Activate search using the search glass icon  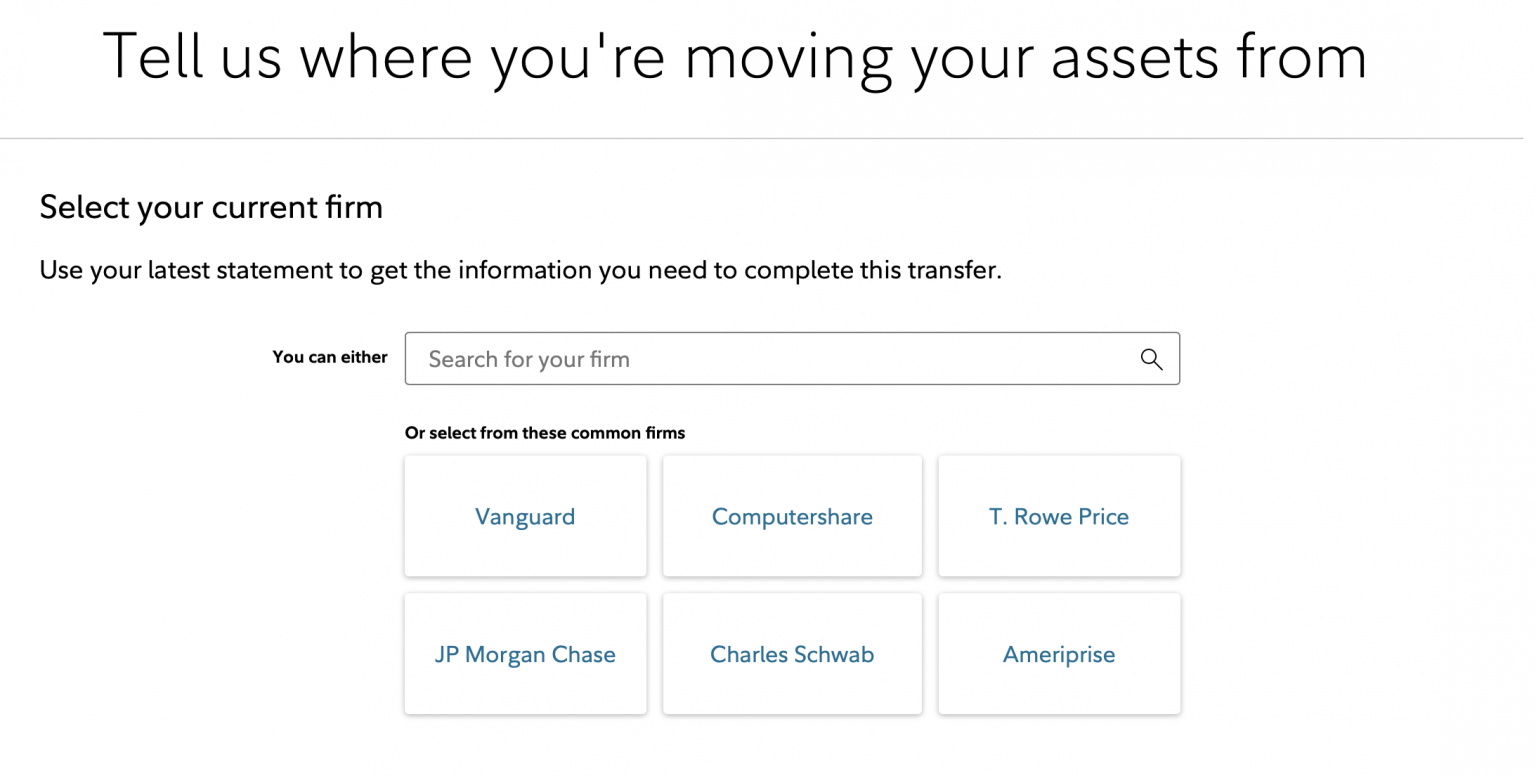1150,358
